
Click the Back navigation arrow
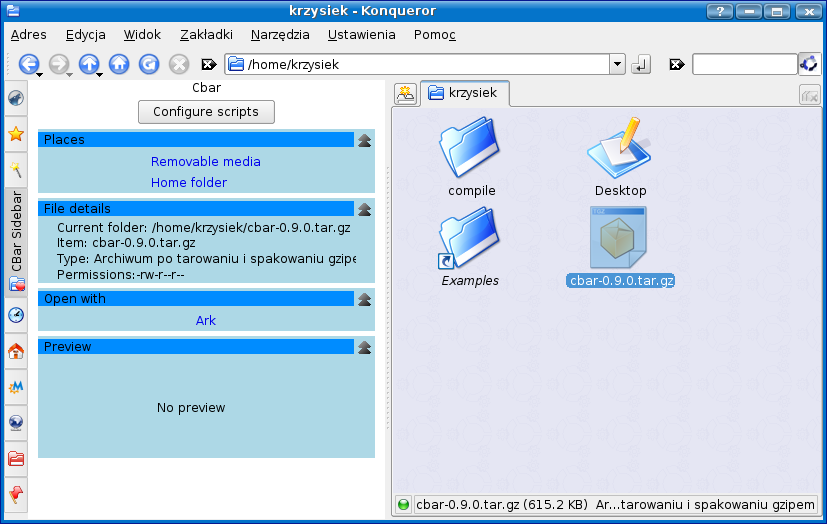[x=27, y=64]
